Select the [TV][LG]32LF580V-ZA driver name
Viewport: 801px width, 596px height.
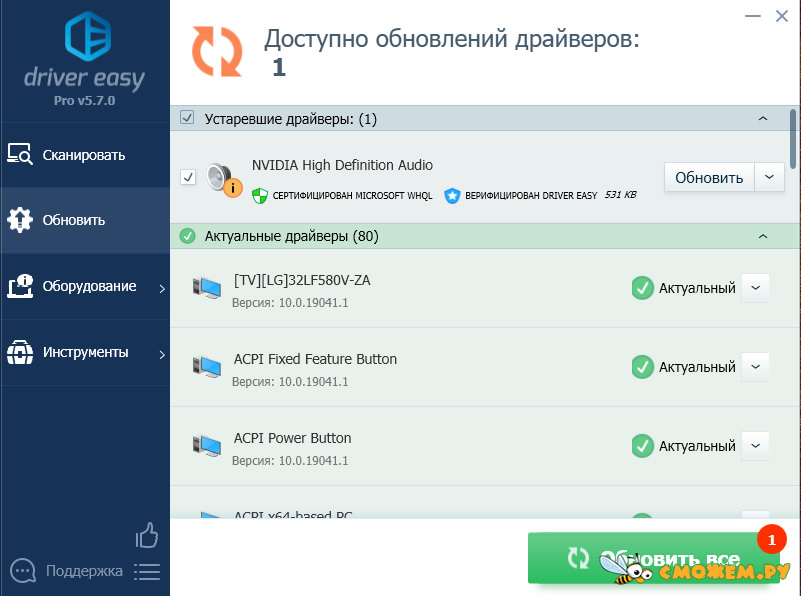(x=302, y=280)
